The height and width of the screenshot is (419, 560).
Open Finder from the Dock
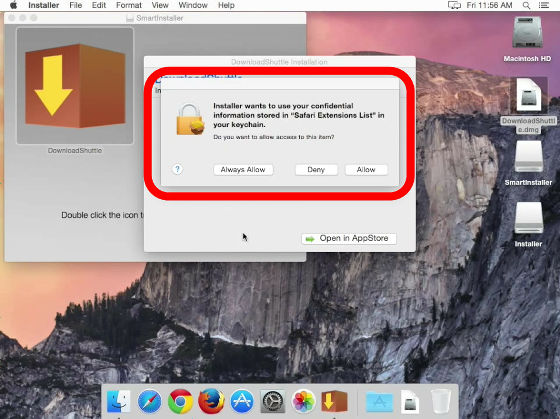pyautogui.click(x=119, y=401)
